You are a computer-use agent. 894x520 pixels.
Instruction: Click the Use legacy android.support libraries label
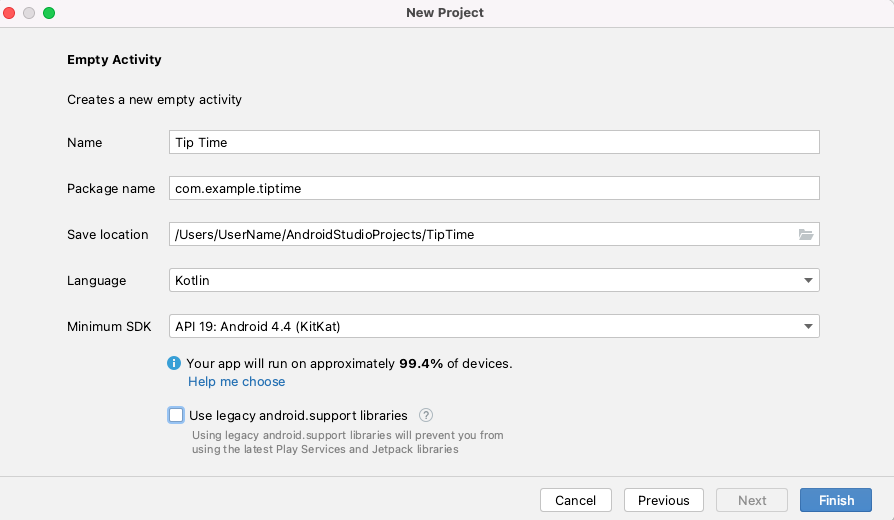[298, 415]
